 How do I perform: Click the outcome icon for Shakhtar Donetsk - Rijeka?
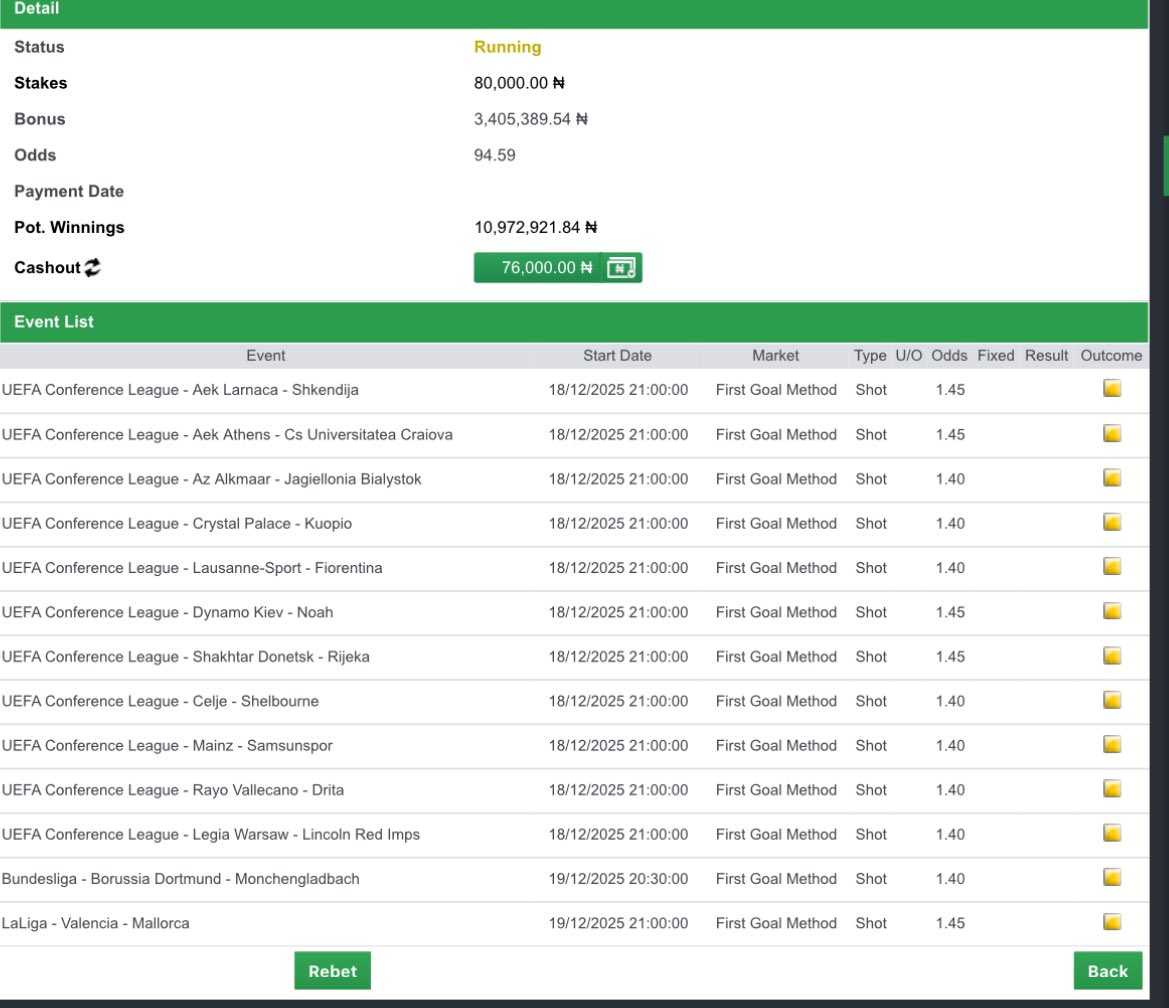pyautogui.click(x=1111, y=656)
